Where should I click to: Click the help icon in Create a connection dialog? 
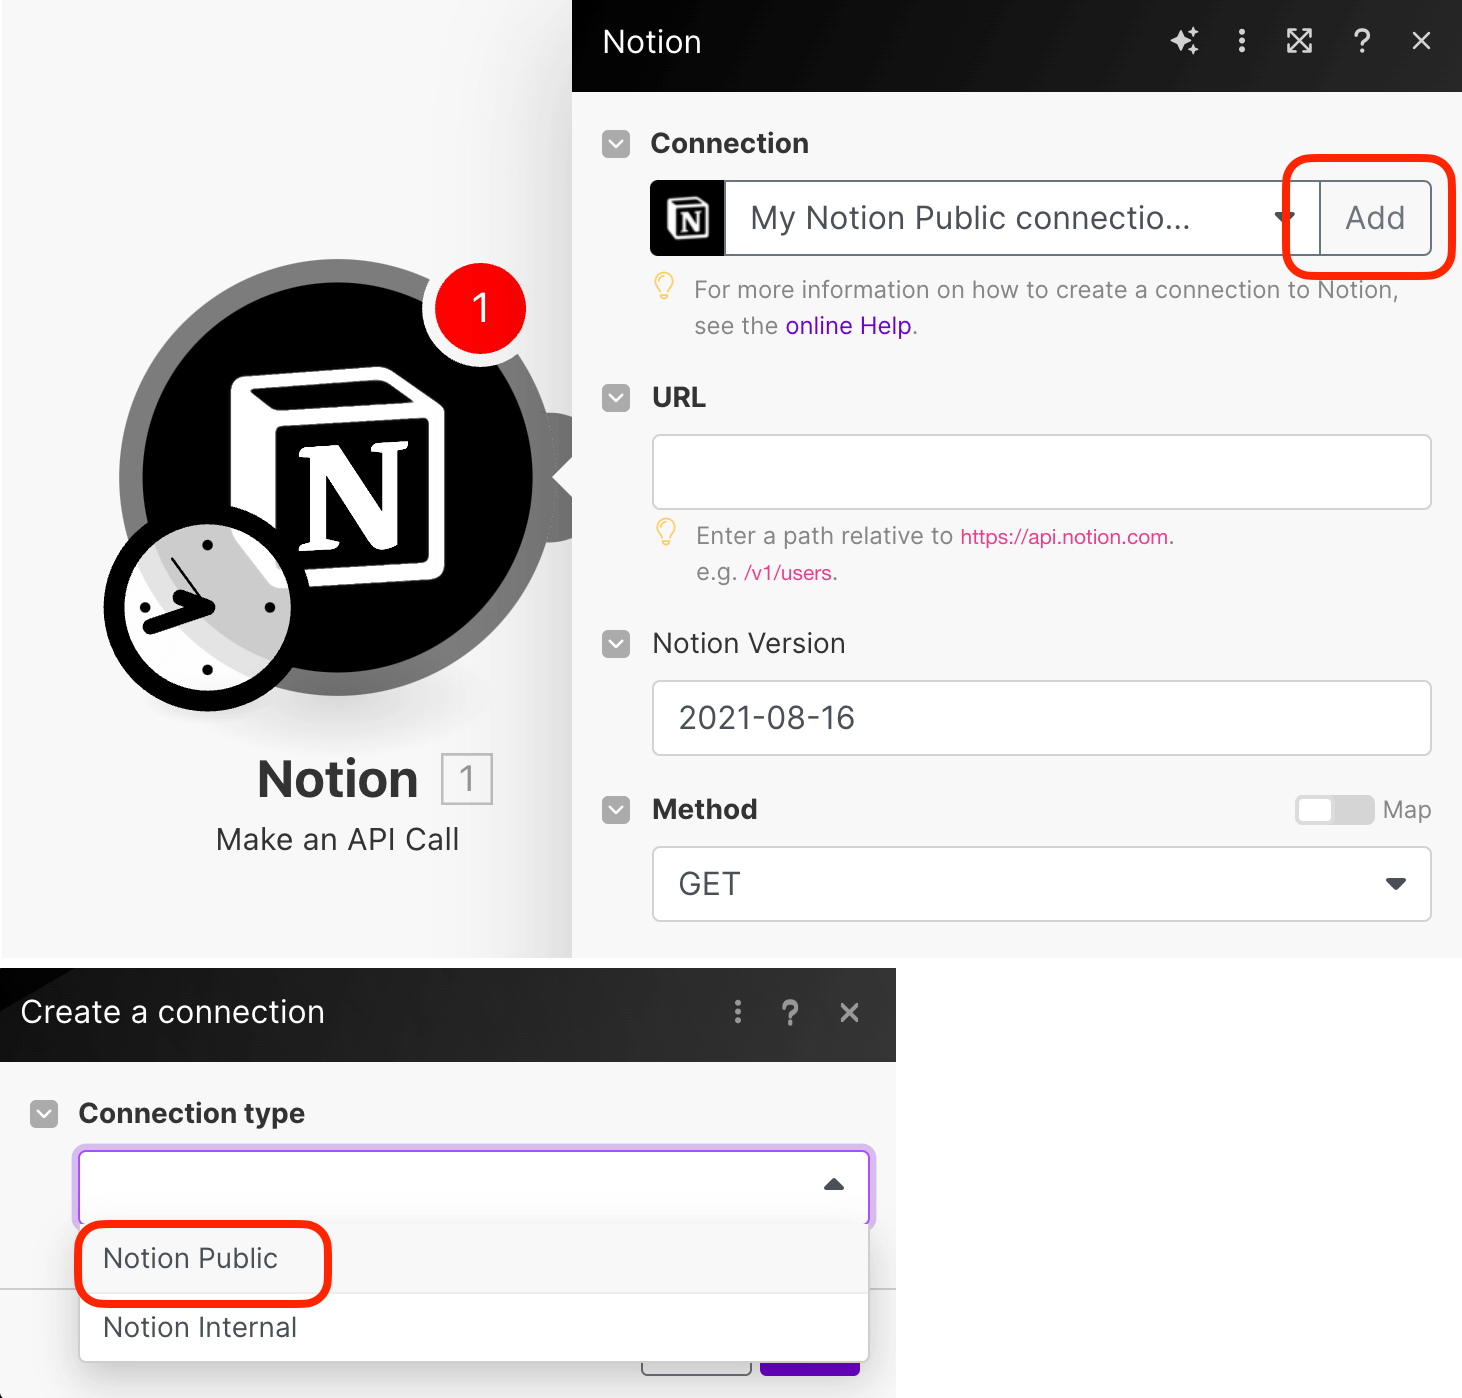(x=790, y=1012)
